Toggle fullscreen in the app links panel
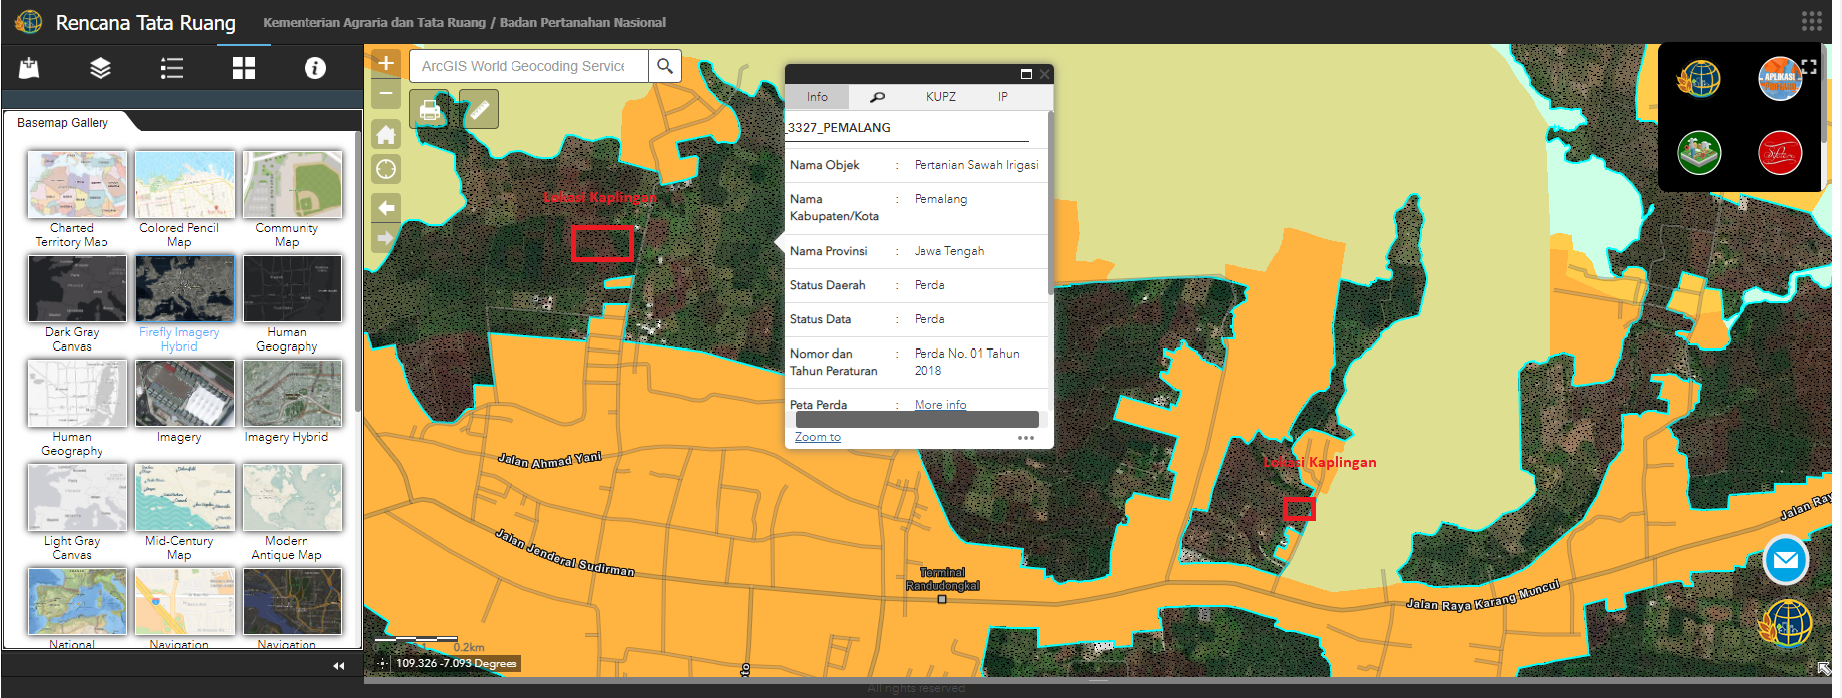Screen dimensions: 1842x698 tap(1809, 67)
